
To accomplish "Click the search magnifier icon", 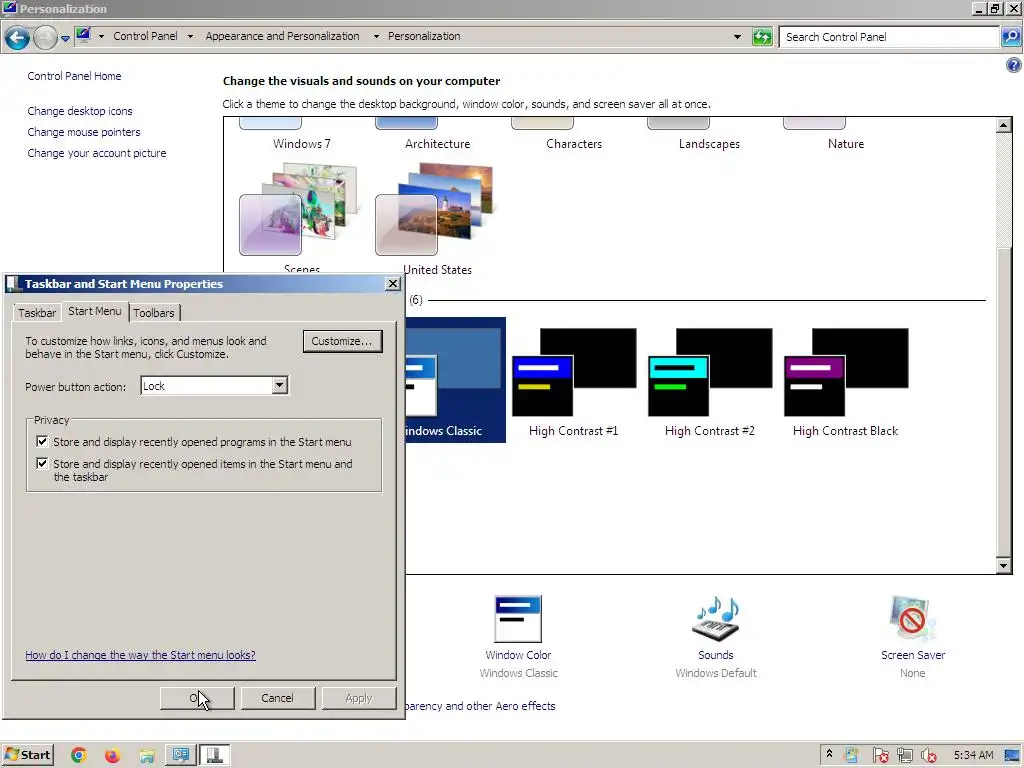I will click(1010, 37).
